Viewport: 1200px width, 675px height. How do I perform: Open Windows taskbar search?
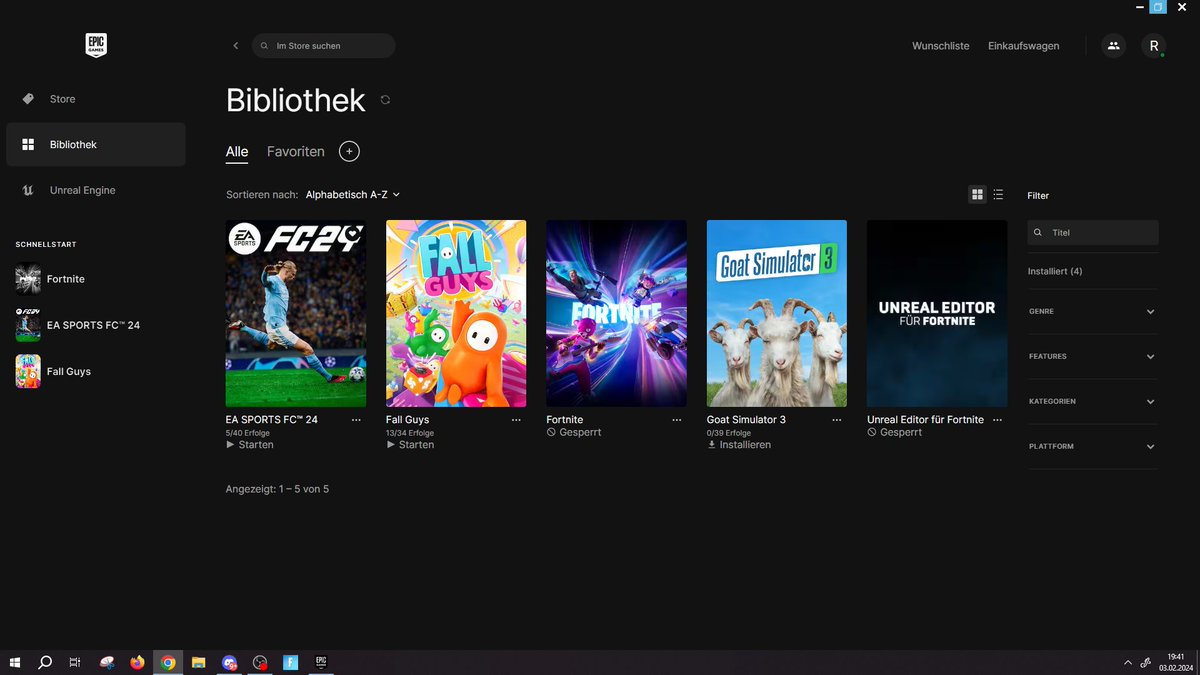pos(45,662)
